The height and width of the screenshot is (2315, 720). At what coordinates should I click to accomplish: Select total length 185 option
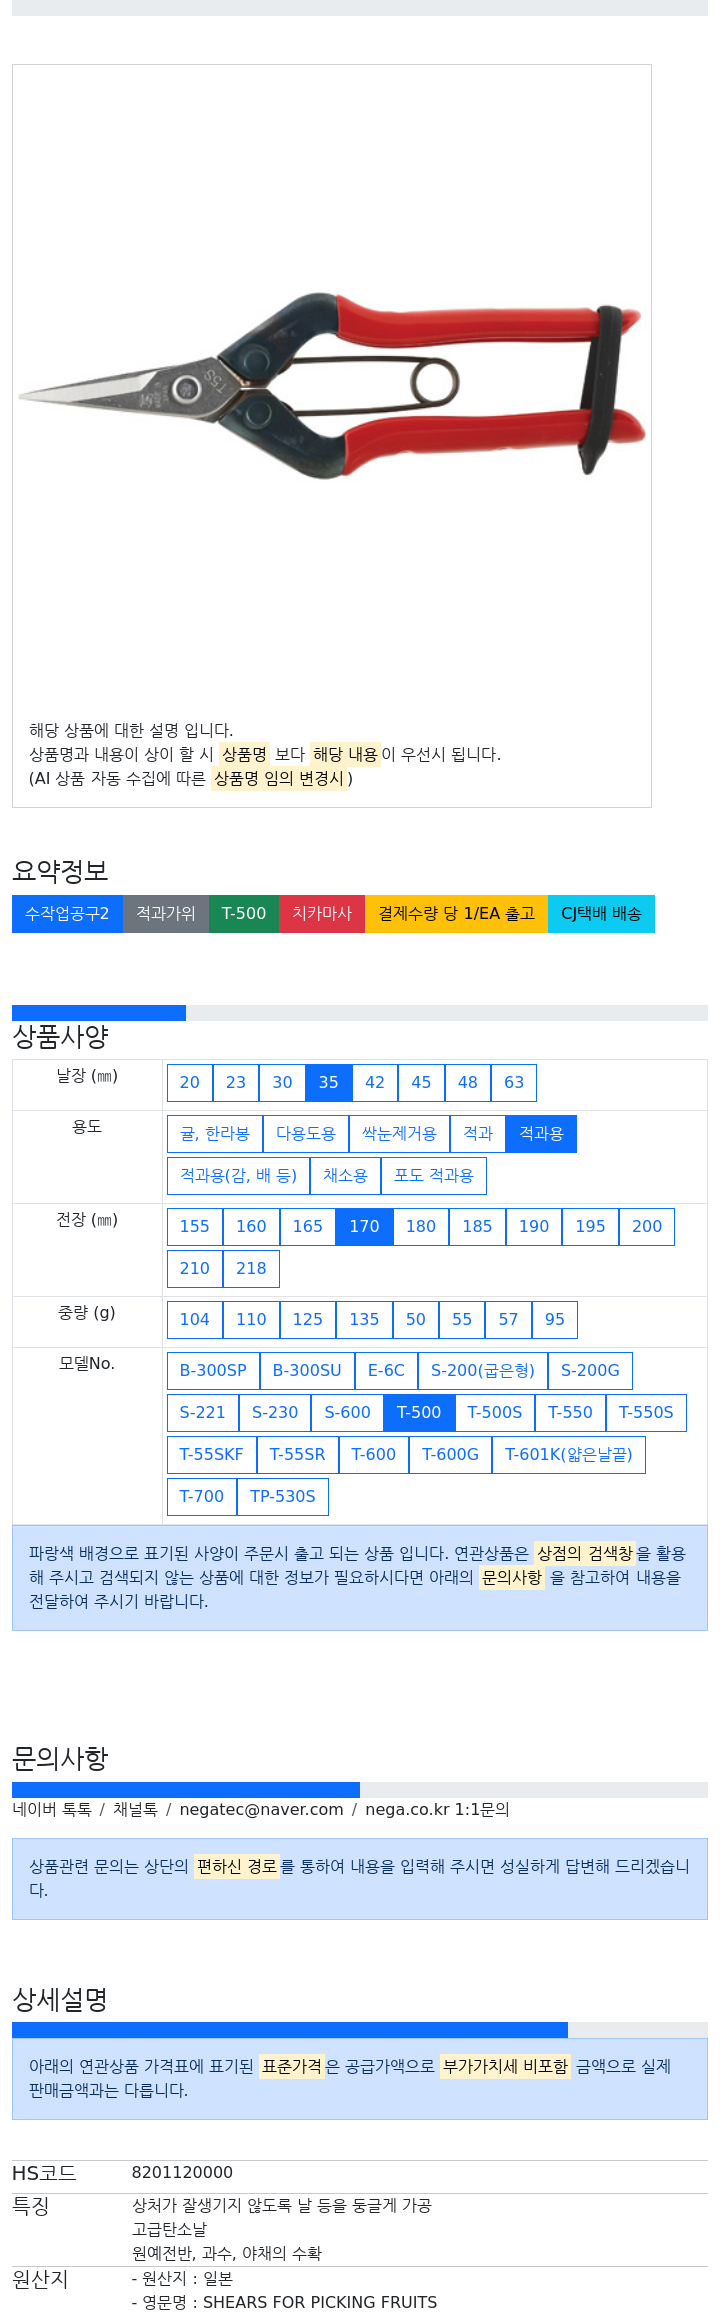[477, 1227]
